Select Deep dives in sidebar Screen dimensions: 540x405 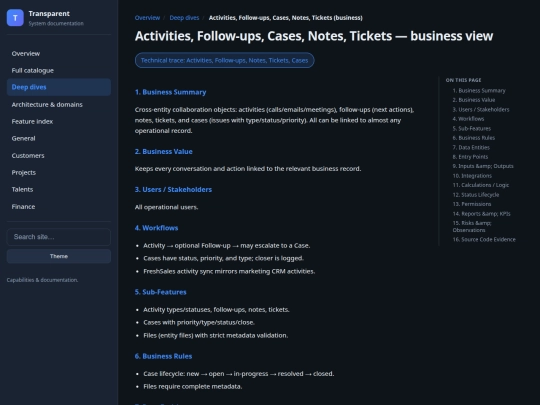tap(59, 87)
